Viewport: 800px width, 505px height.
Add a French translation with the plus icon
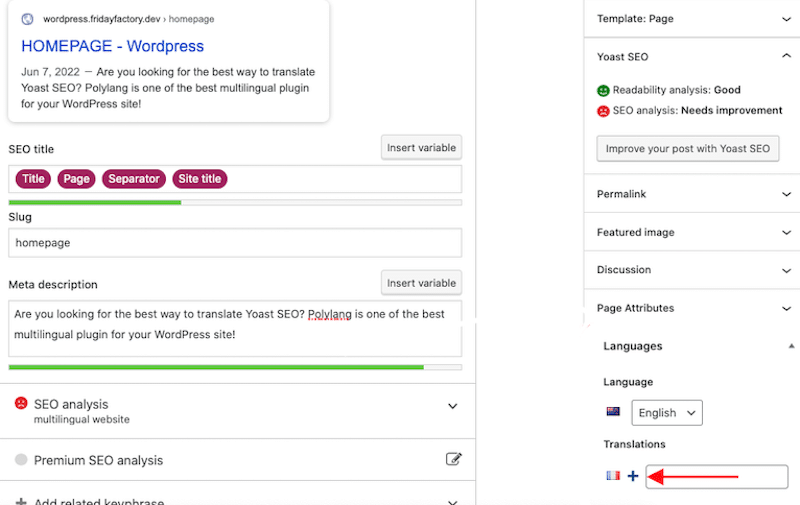[633, 476]
